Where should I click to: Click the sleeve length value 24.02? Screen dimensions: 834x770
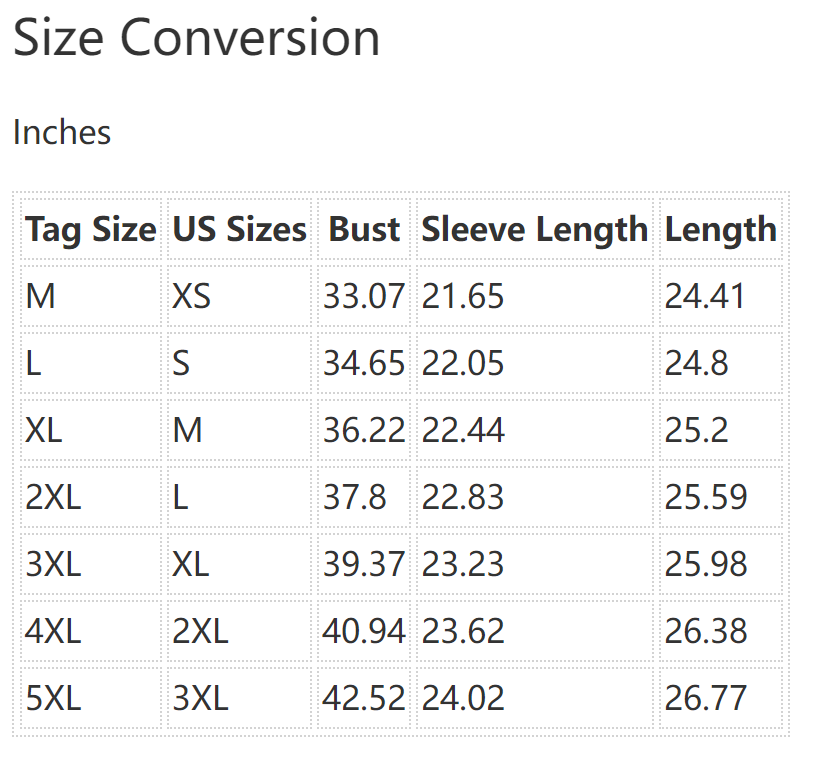[x=463, y=698]
